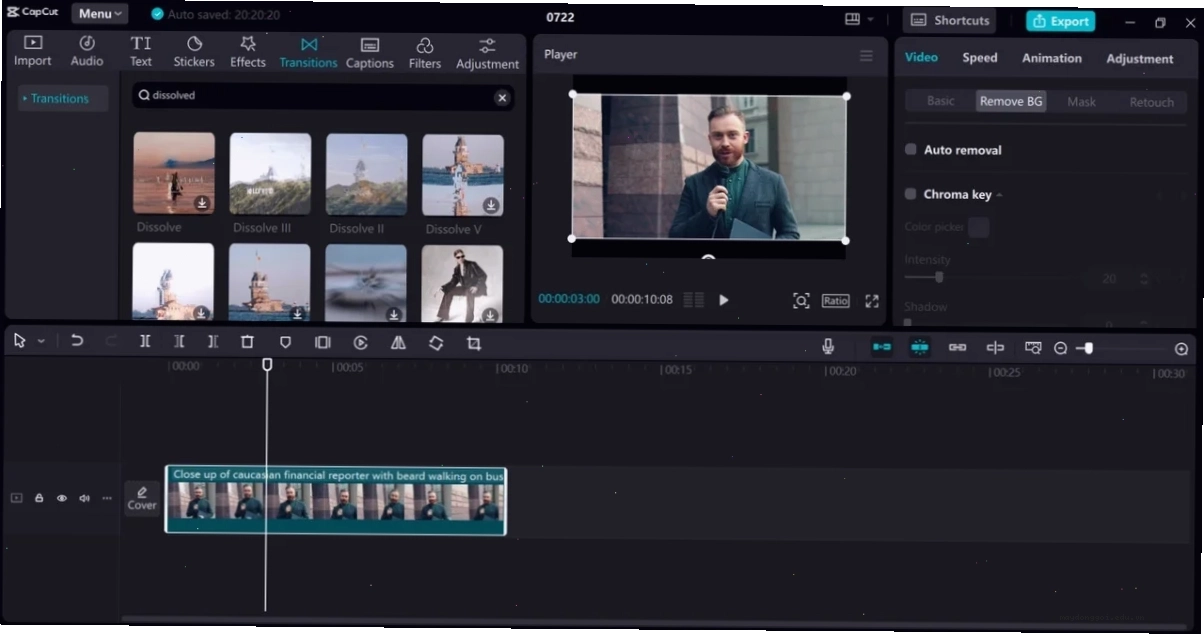Click the Cover button on the track
Viewport: 1204px width, 634px height.
142,498
